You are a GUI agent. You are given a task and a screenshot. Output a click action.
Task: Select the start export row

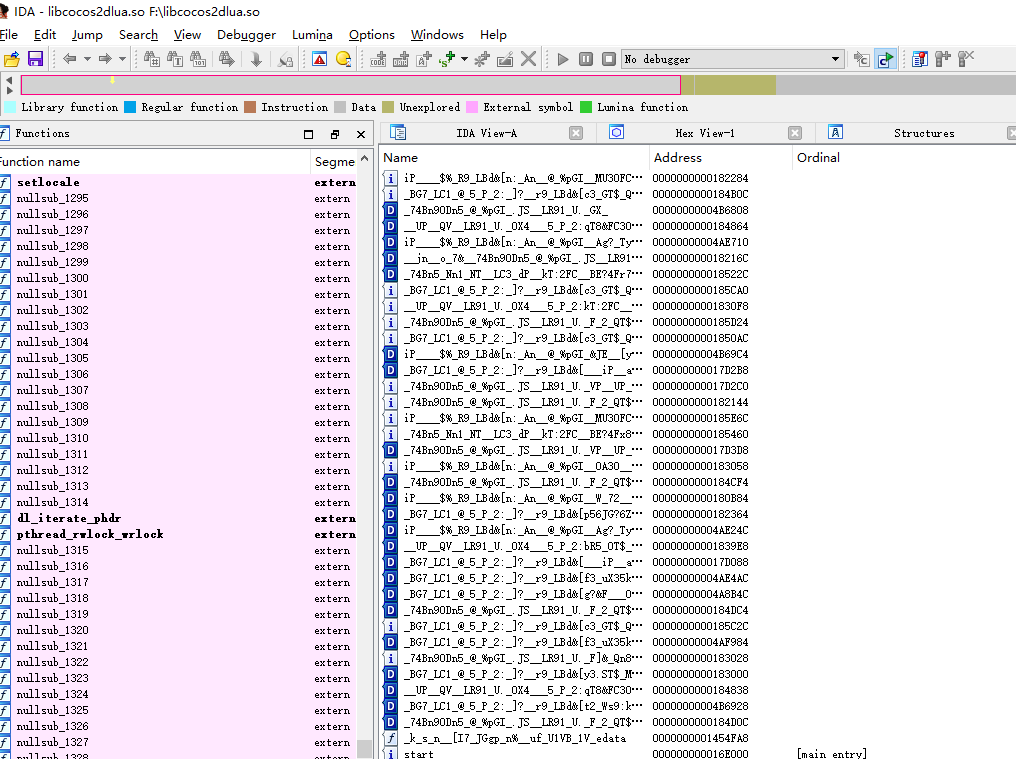coord(698,754)
